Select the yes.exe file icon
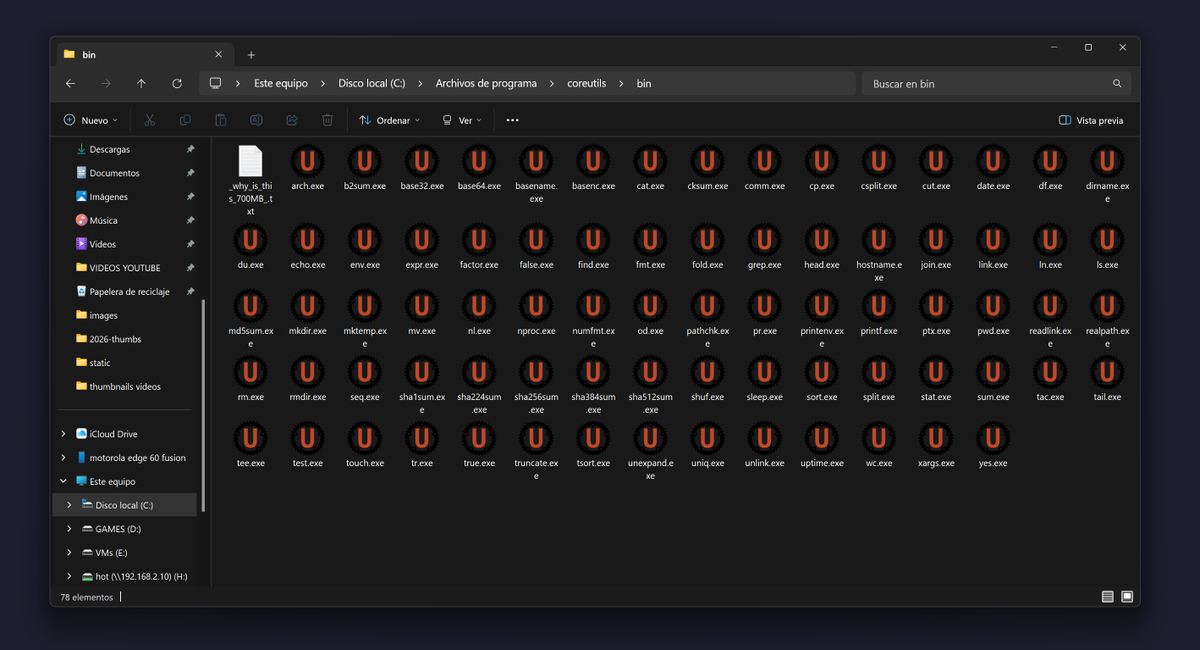This screenshot has height=650, width=1200. (993, 438)
